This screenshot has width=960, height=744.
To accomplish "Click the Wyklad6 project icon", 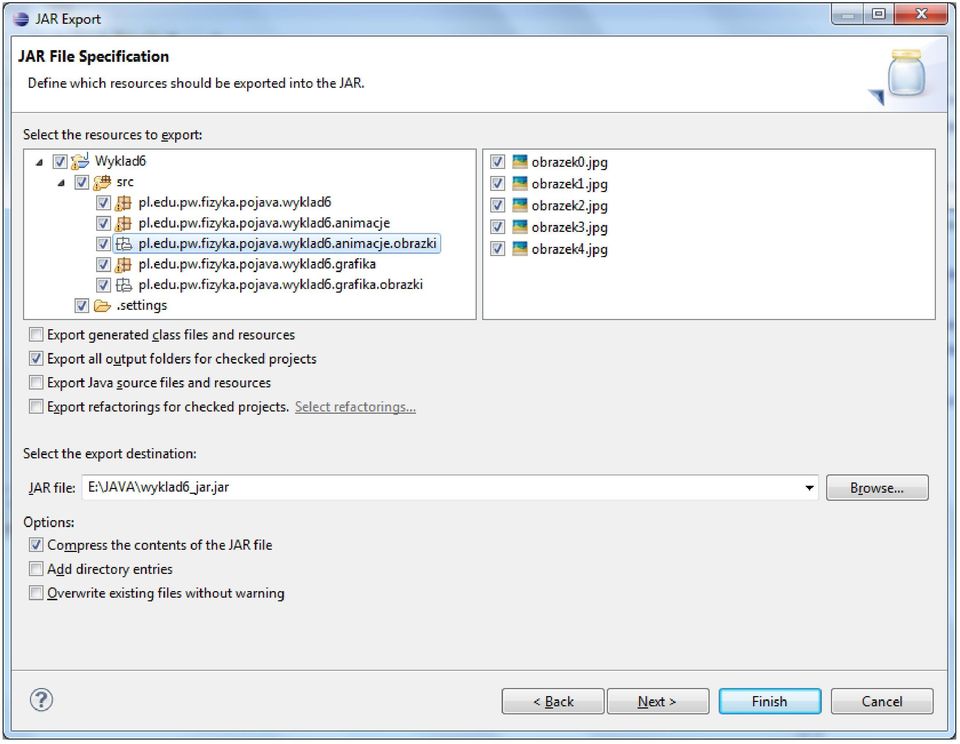I will coord(80,162).
